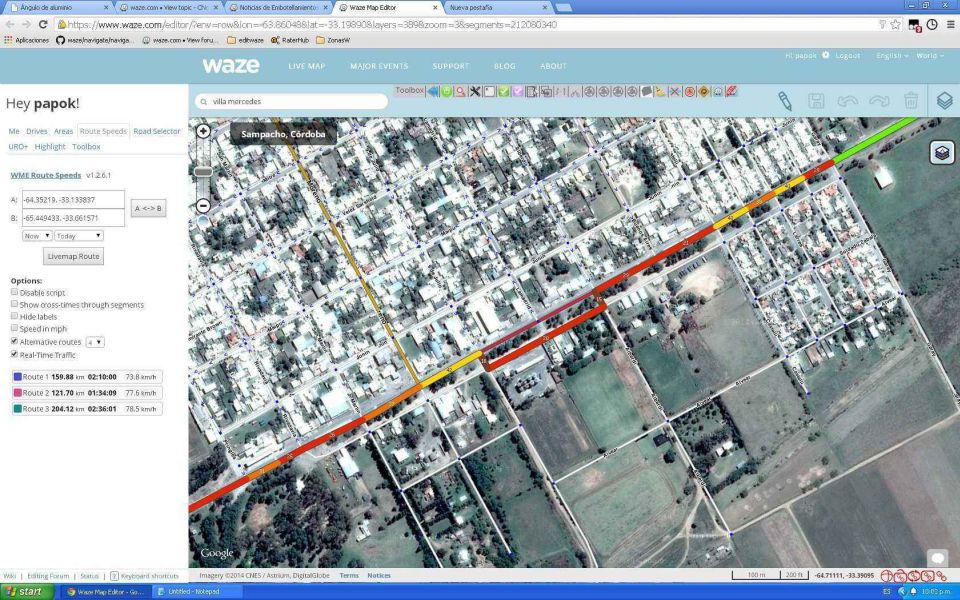Click the green checkmark Toolbox icon
This screenshot has height=600, width=960.
point(504,92)
